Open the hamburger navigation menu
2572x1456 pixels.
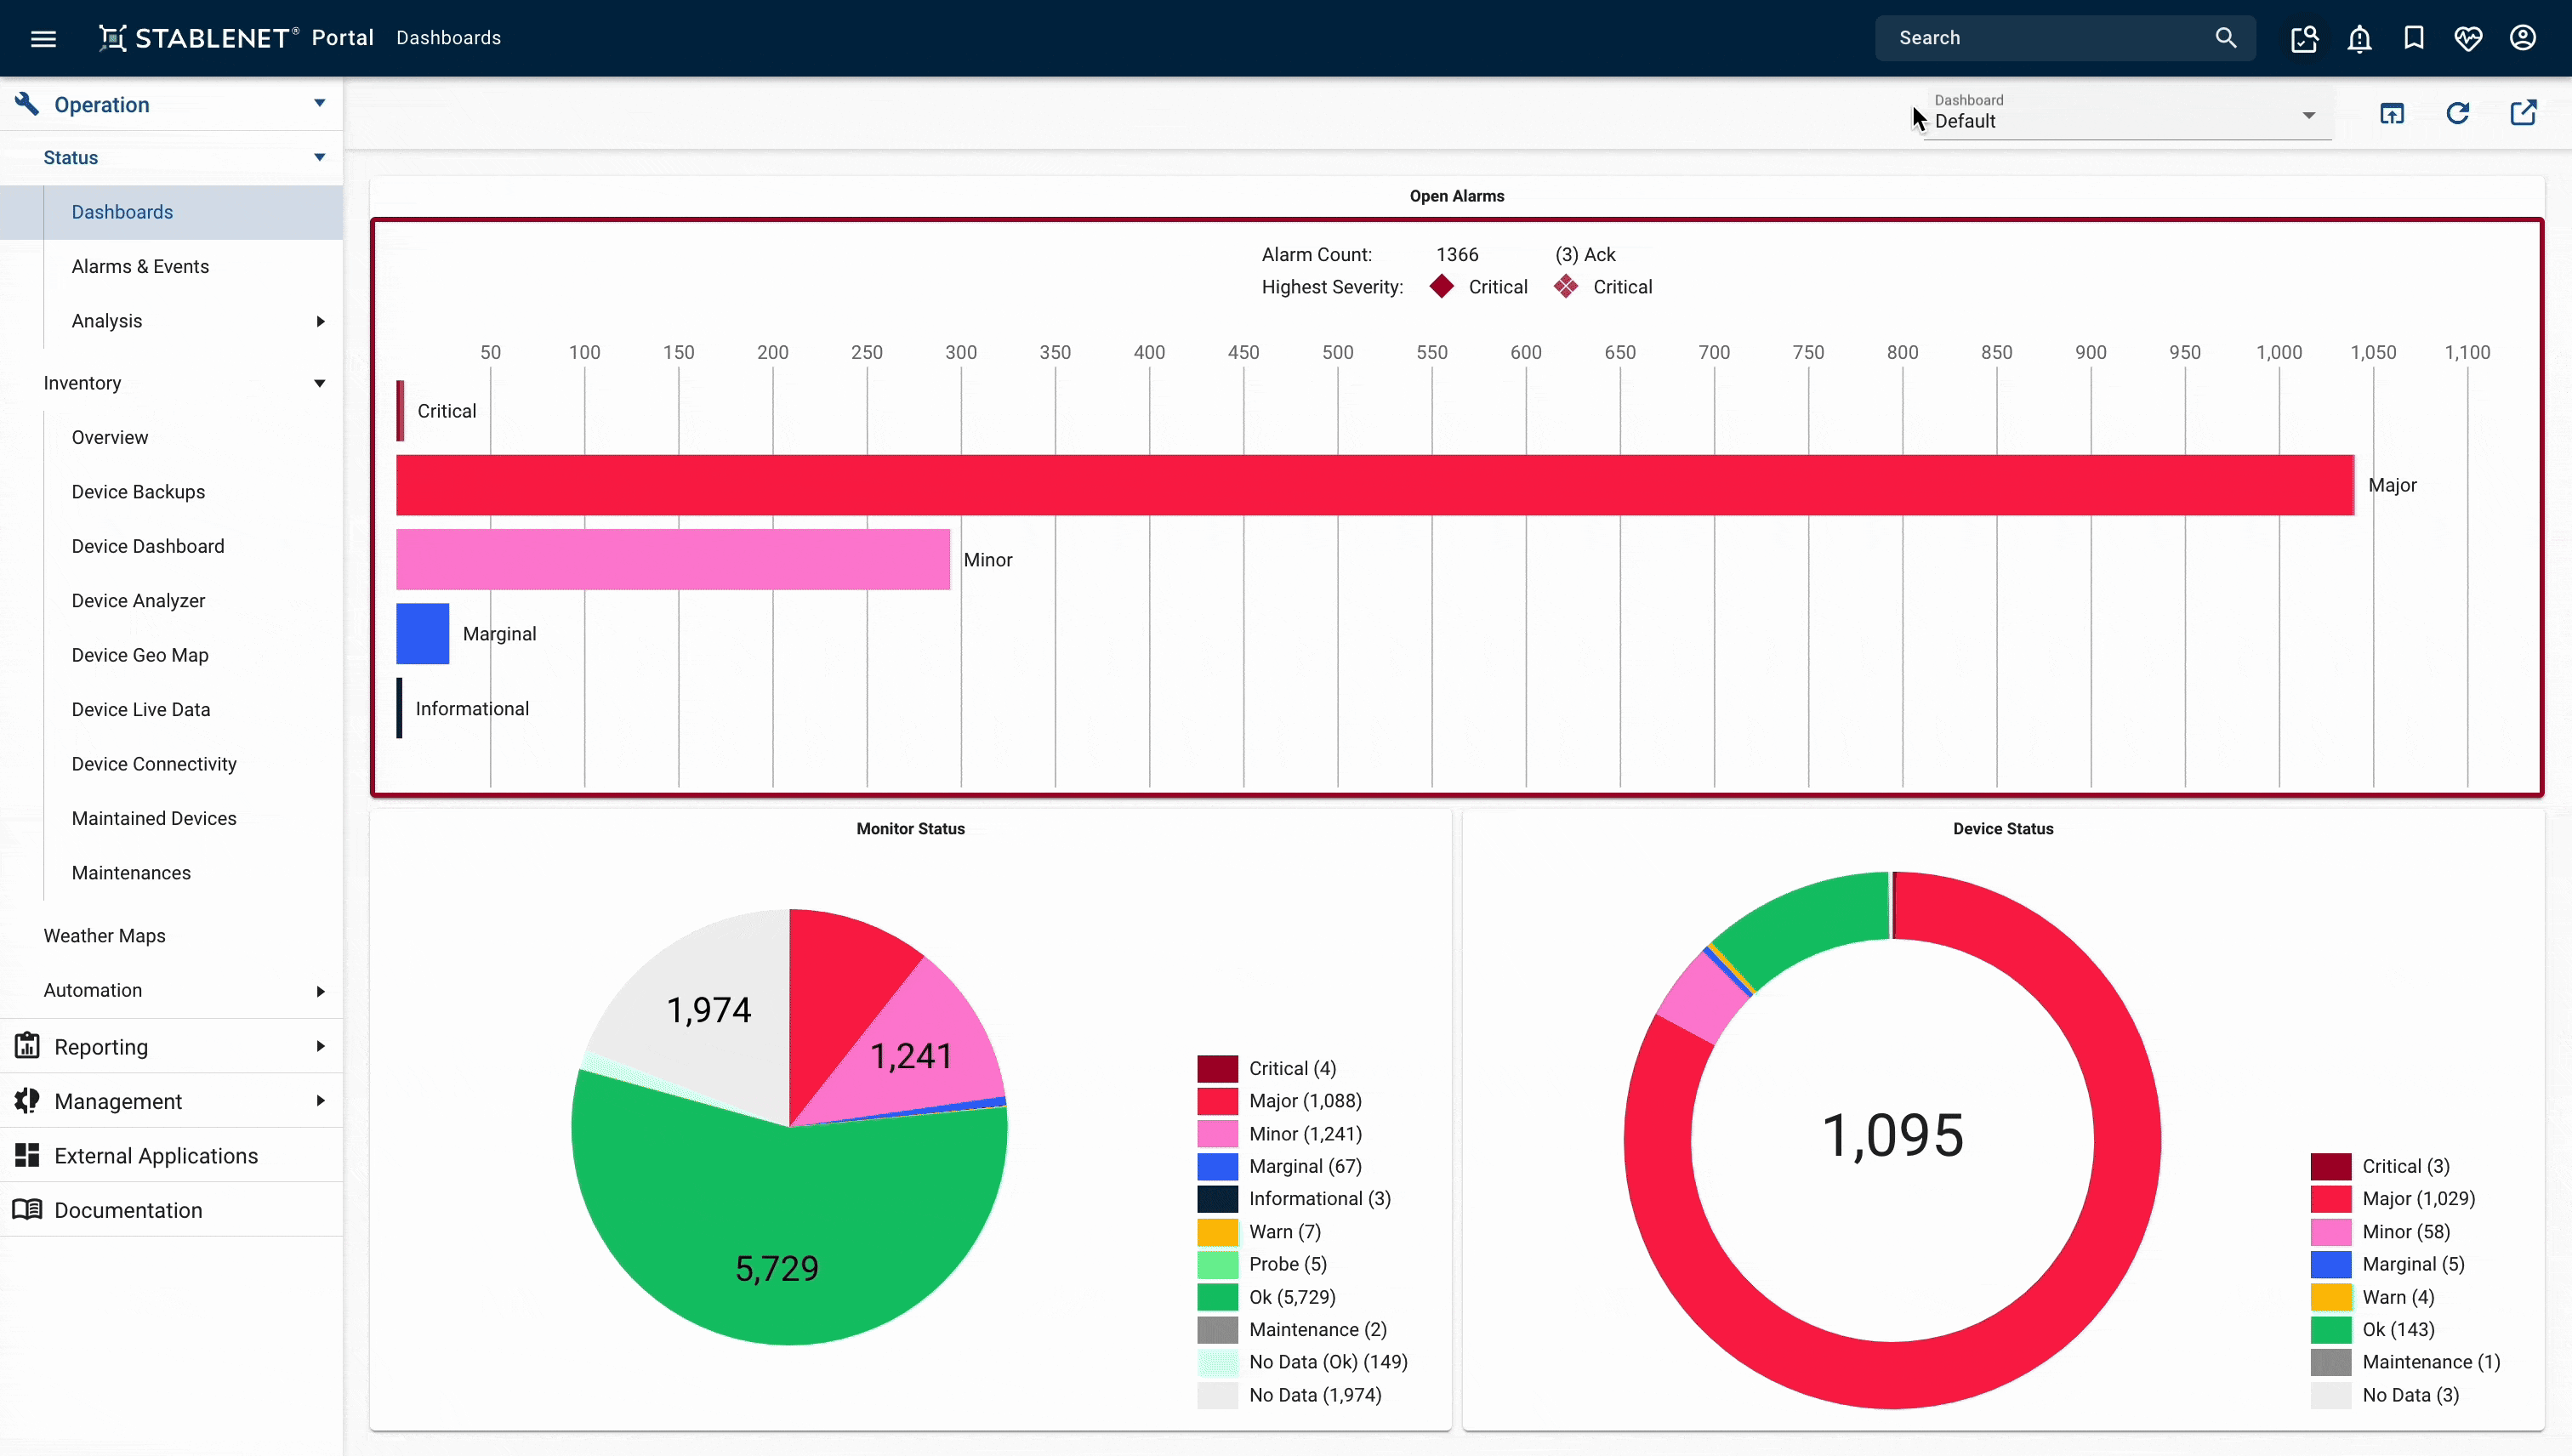pyautogui.click(x=43, y=38)
